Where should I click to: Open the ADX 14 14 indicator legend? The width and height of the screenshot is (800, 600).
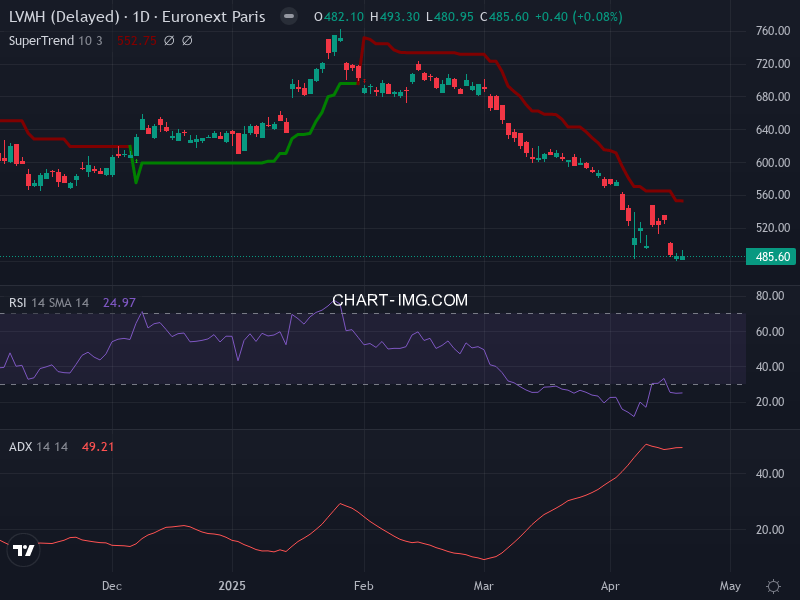[38, 447]
